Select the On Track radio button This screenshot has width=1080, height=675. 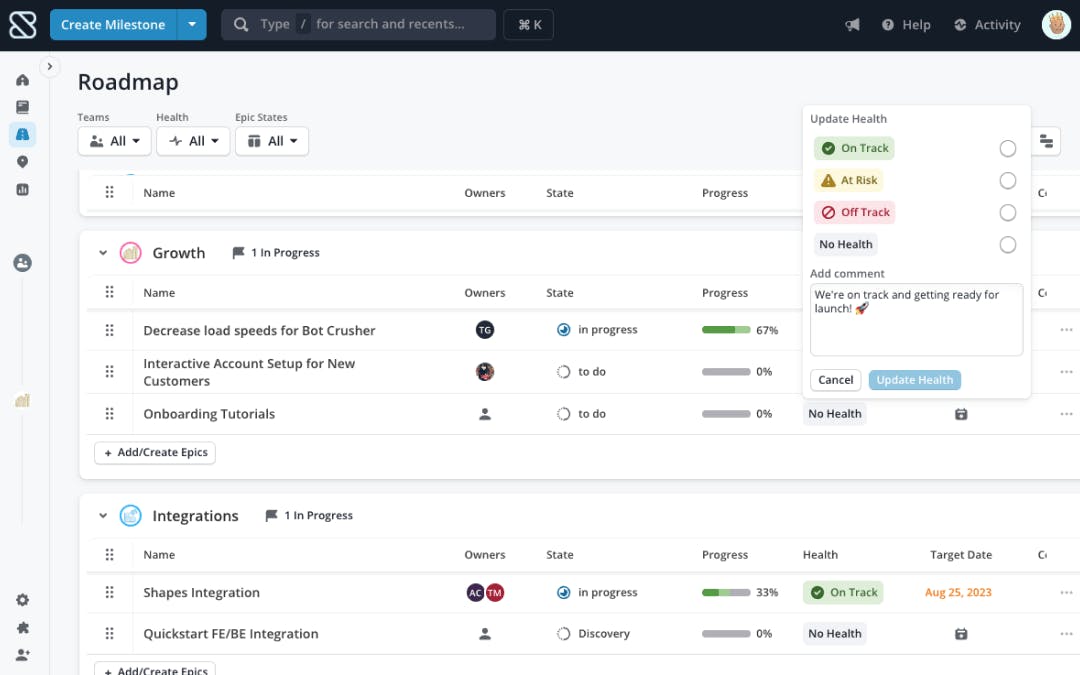click(1007, 148)
